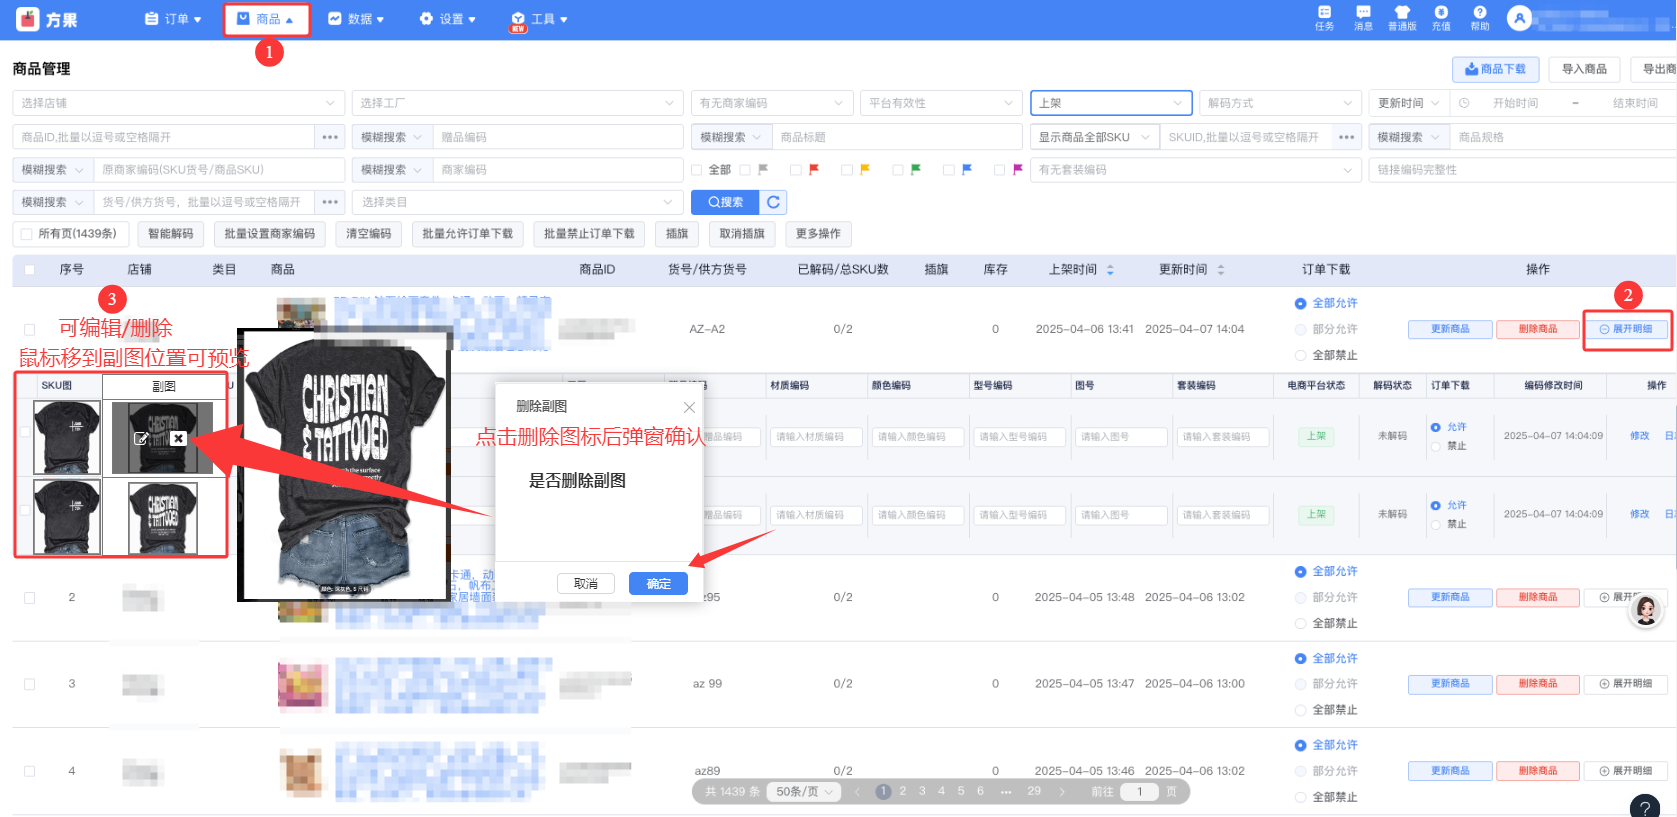The height and width of the screenshot is (817, 1677).
Task: Click the first row SKU图 thumbnail
Action: click(x=67, y=437)
